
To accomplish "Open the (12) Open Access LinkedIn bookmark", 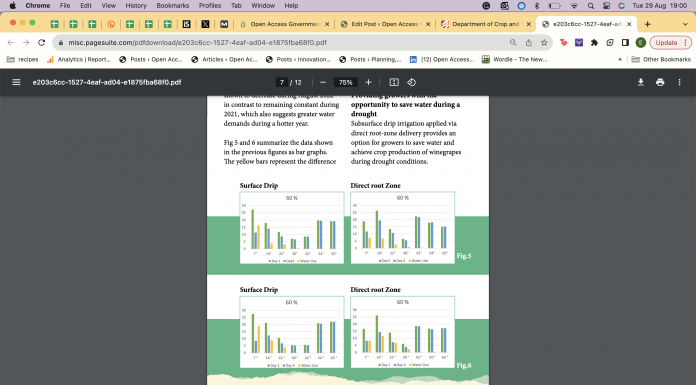I will pyautogui.click(x=442, y=60).
